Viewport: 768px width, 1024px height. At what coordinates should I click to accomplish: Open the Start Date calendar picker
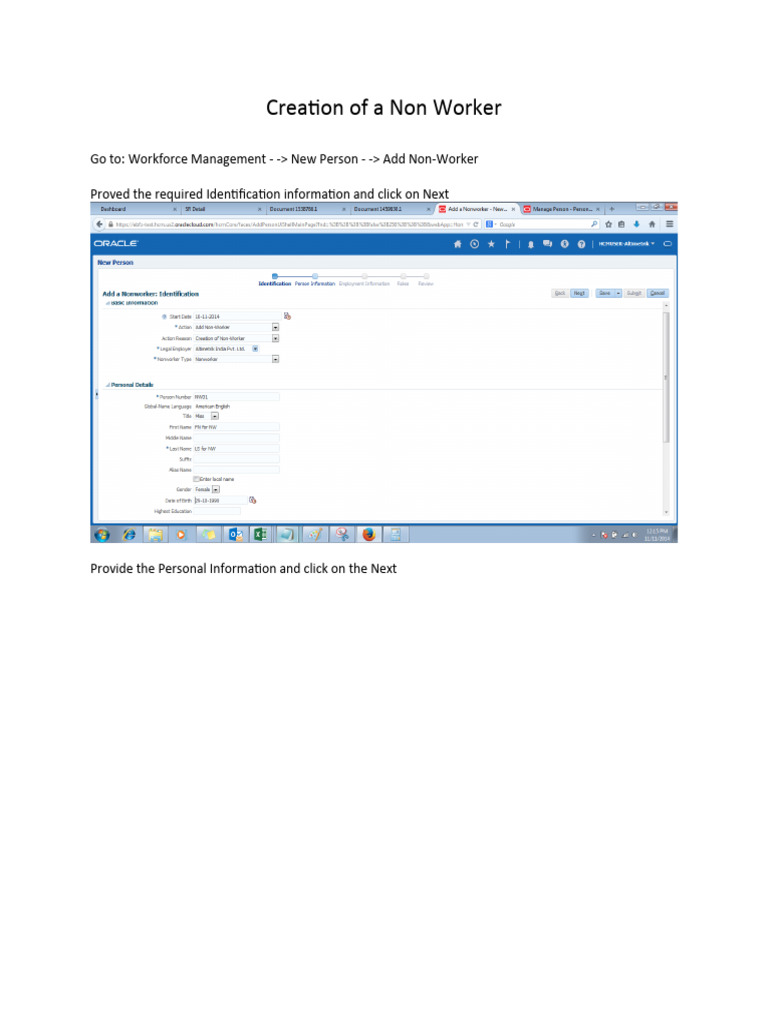287,316
